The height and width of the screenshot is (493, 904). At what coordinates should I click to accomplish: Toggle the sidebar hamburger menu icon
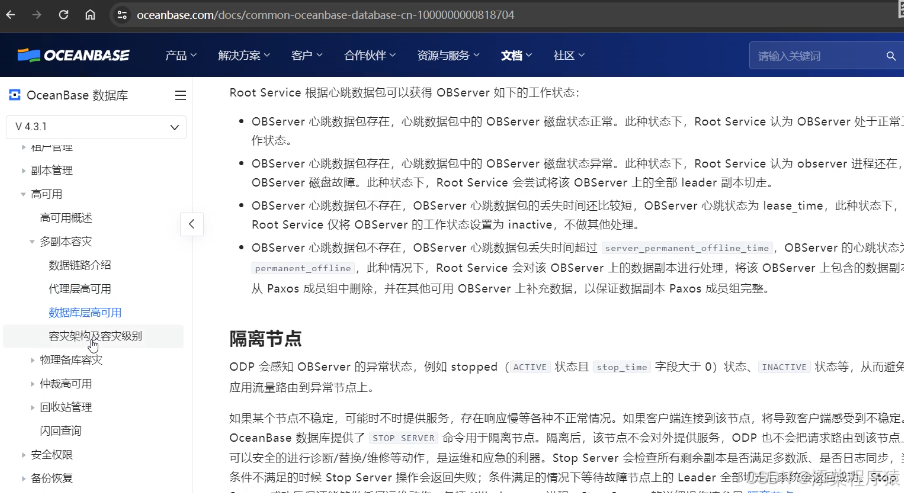coord(180,95)
